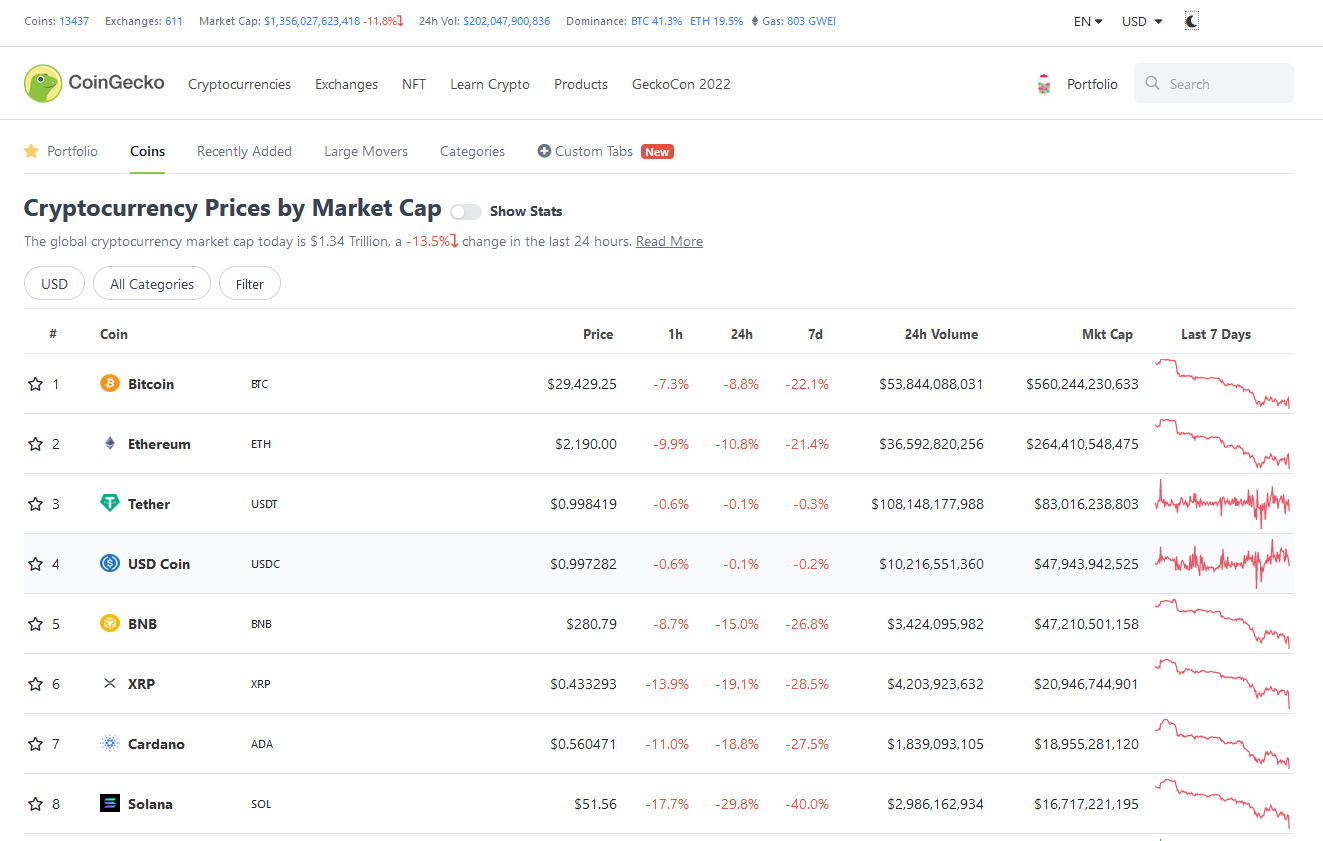Switch to Recently Added tab

point(244,151)
